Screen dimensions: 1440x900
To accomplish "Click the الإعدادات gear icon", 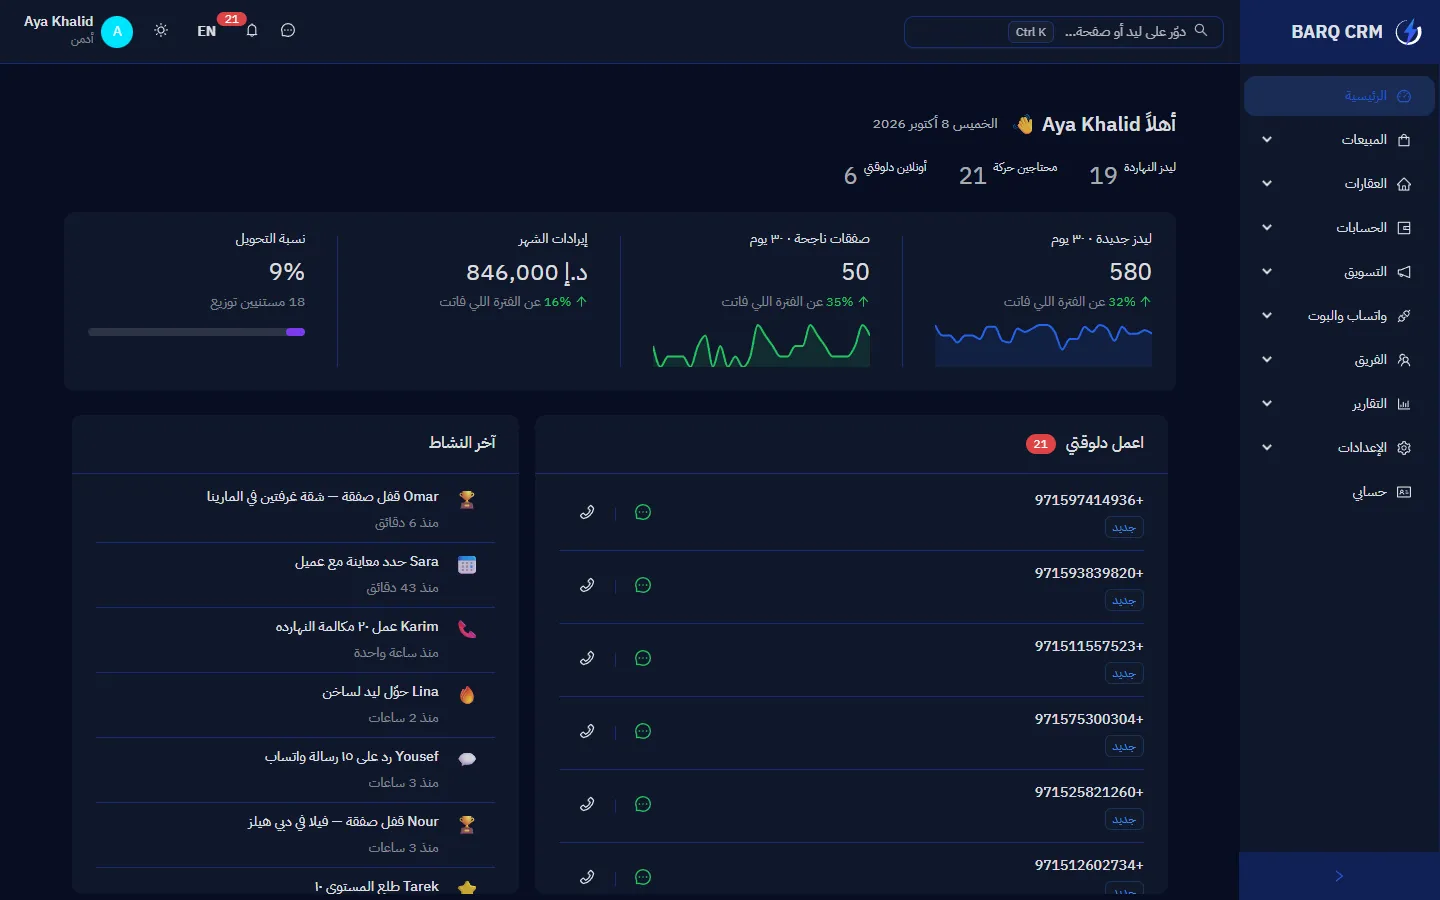I will (1404, 448).
